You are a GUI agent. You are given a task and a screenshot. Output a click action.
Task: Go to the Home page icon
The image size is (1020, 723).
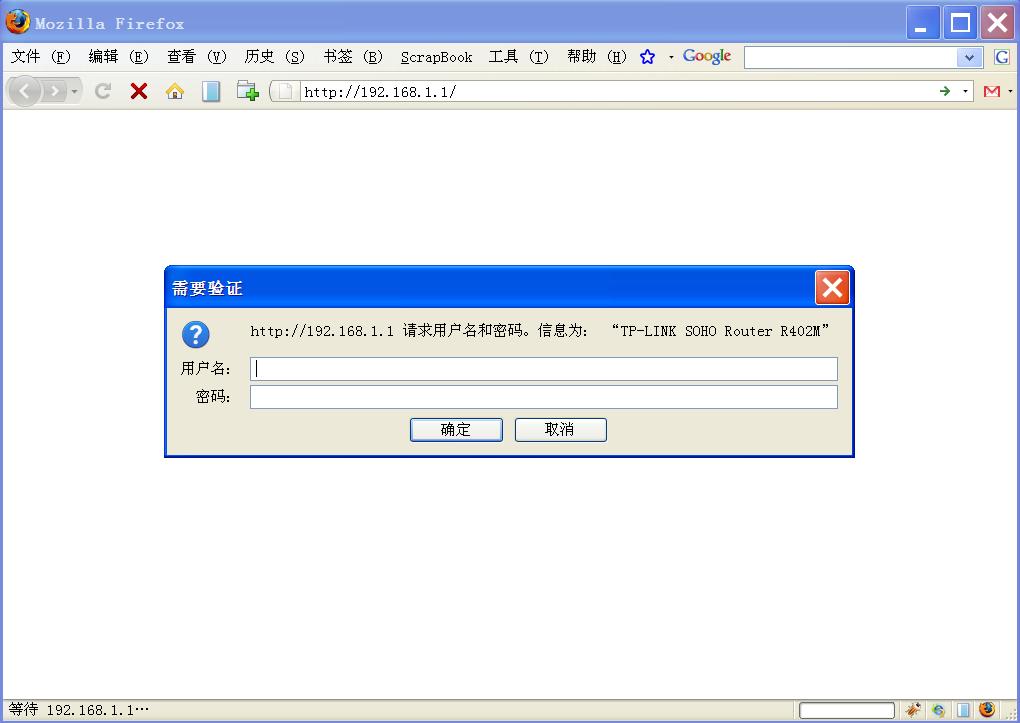tap(174, 91)
